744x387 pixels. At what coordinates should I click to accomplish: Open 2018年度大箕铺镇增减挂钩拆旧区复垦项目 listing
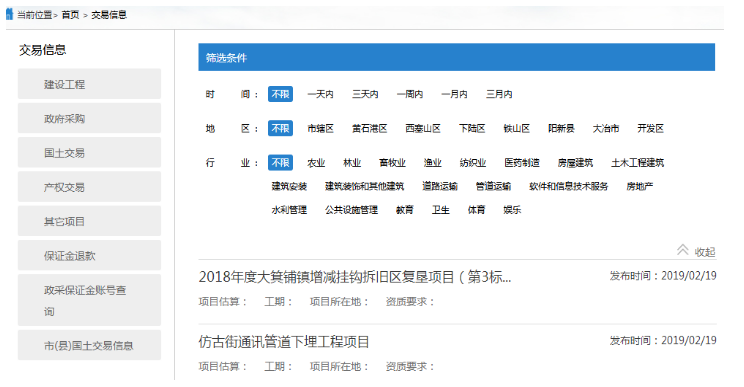coord(354,277)
